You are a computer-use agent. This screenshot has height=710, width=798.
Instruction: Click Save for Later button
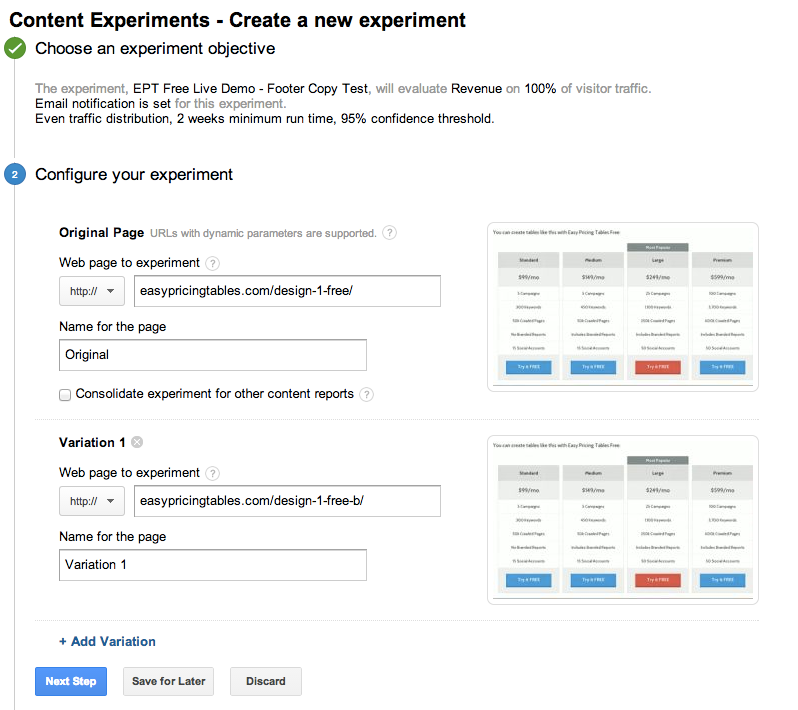pos(168,681)
